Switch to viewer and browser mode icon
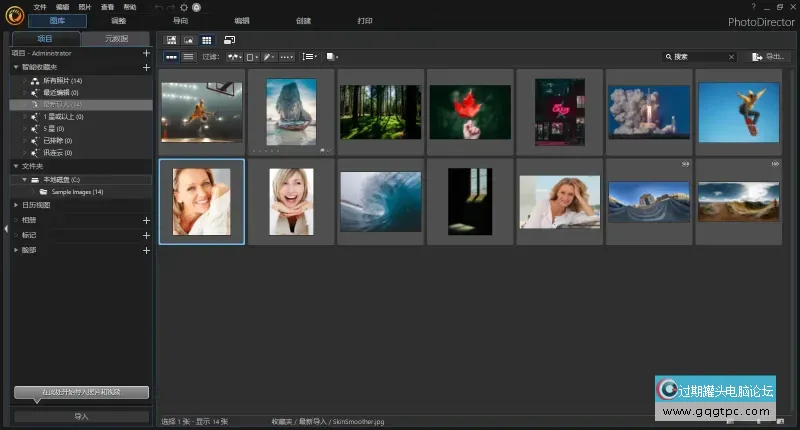Viewport: 800px width, 430px height. pos(171,40)
